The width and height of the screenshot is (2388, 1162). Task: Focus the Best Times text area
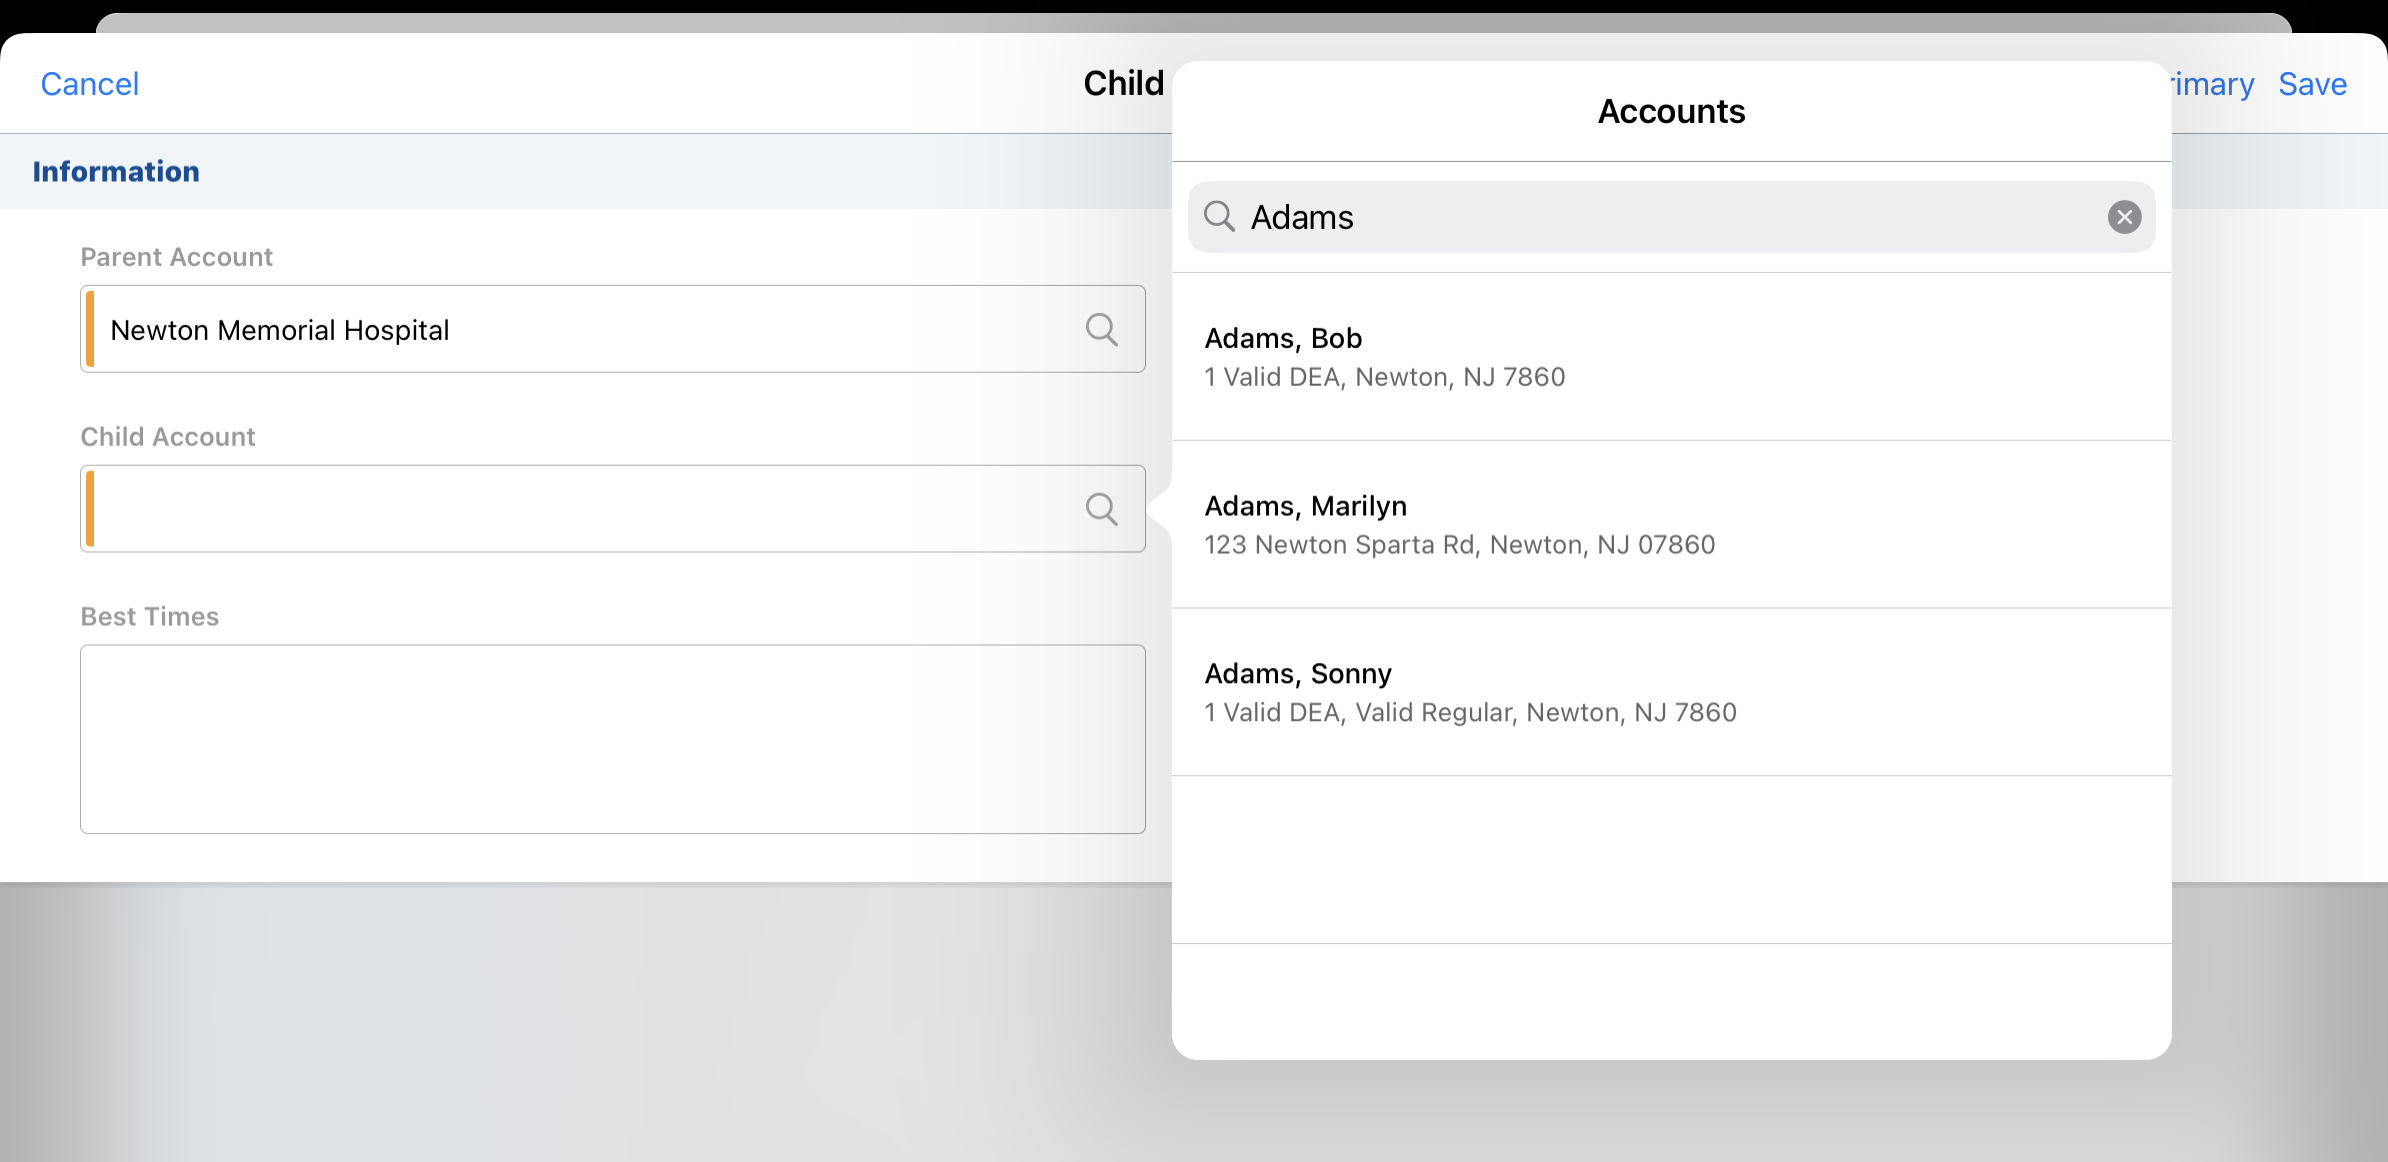[x=612, y=739]
